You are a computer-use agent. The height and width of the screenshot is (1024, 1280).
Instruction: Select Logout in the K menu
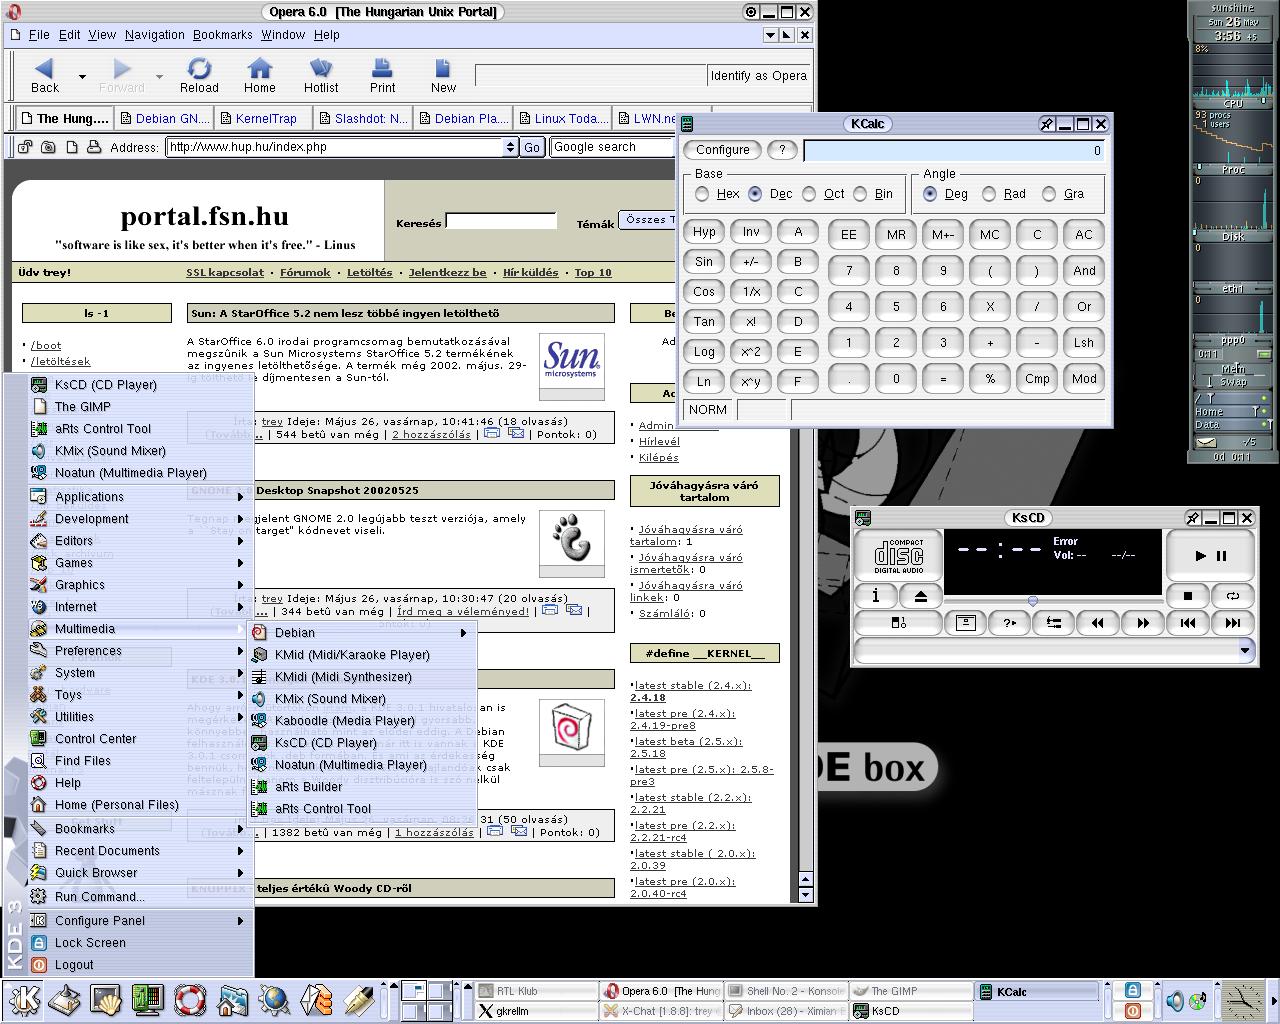pyautogui.click(x=139, y=965)
